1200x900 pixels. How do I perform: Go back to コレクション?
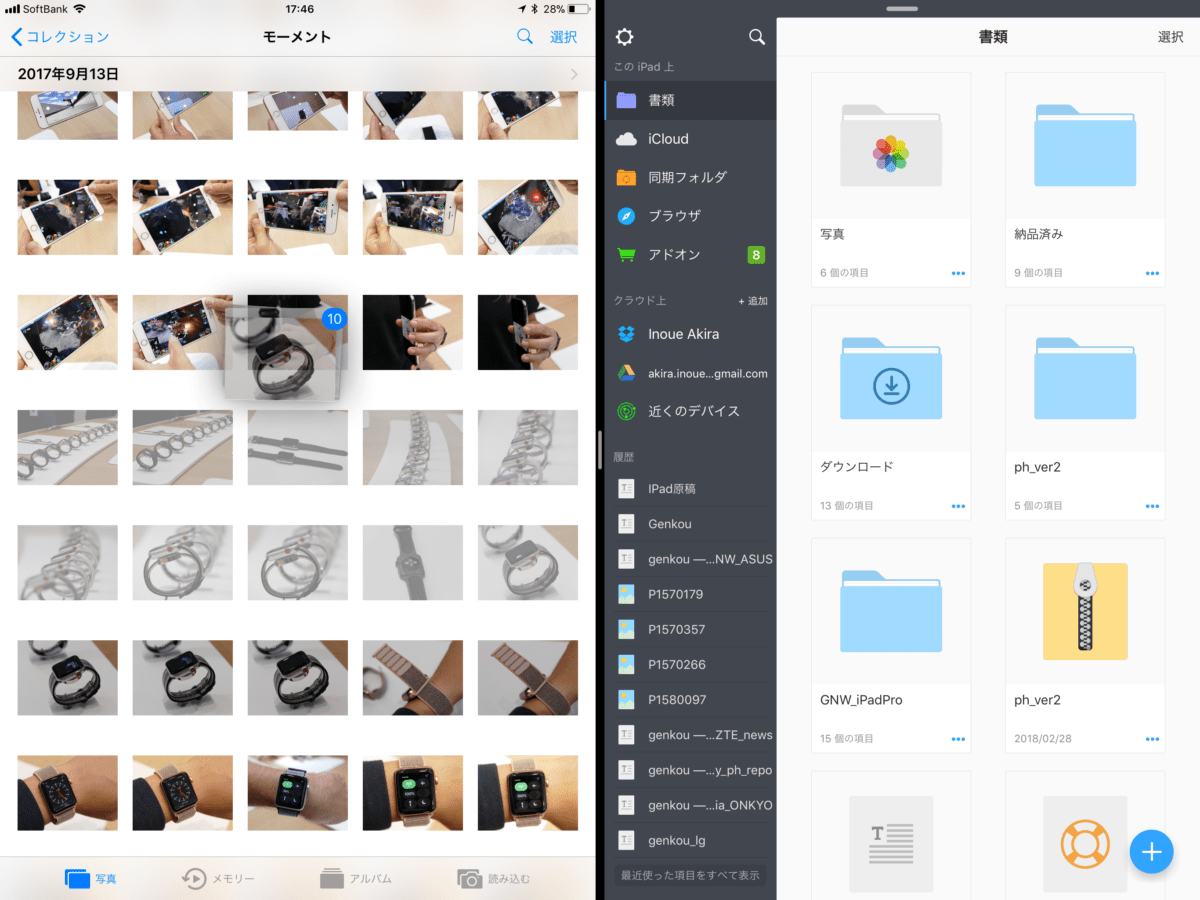(x=60, y=37)
